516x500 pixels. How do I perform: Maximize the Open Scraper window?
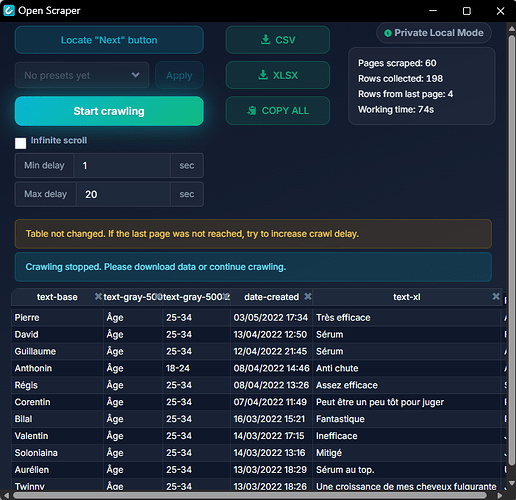pos(467,11)
